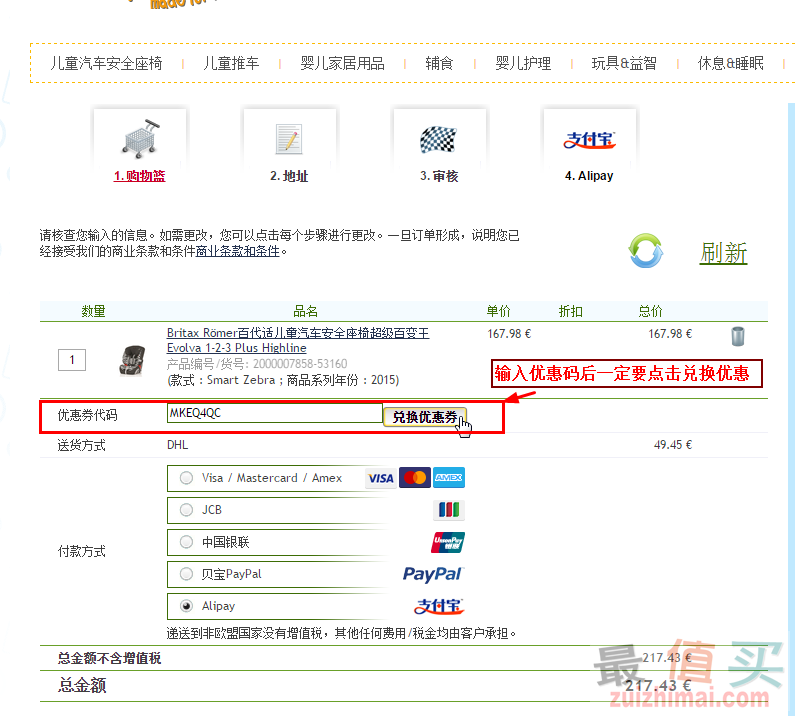
Task: Click the UnionPay logo
Action: (x=448, y=542)
